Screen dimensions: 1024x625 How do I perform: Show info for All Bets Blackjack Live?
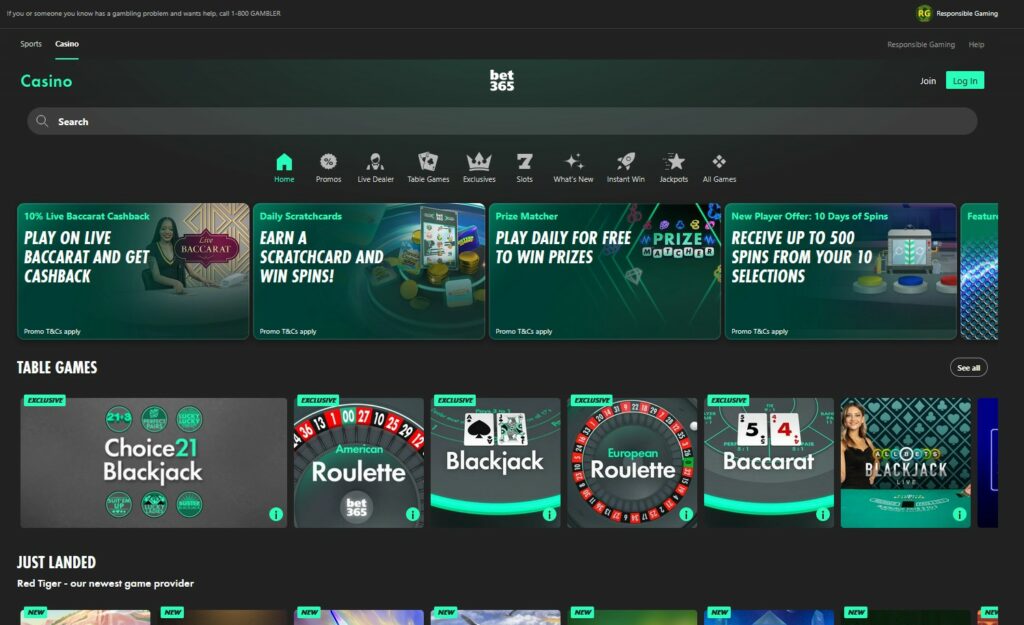959,515
